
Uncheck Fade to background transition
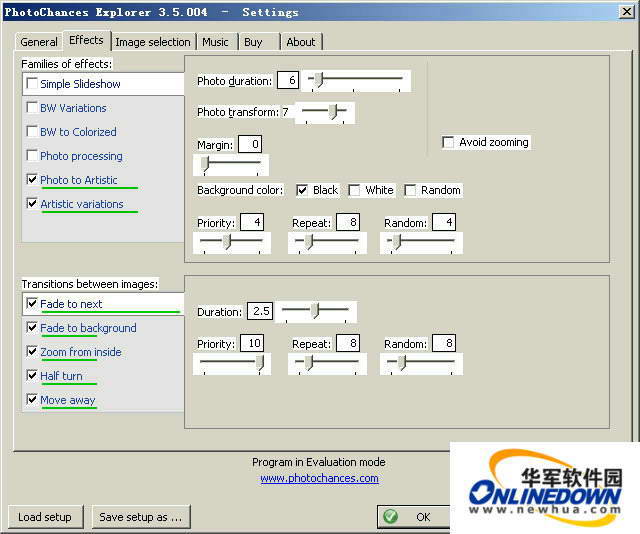tap(32, 327)
